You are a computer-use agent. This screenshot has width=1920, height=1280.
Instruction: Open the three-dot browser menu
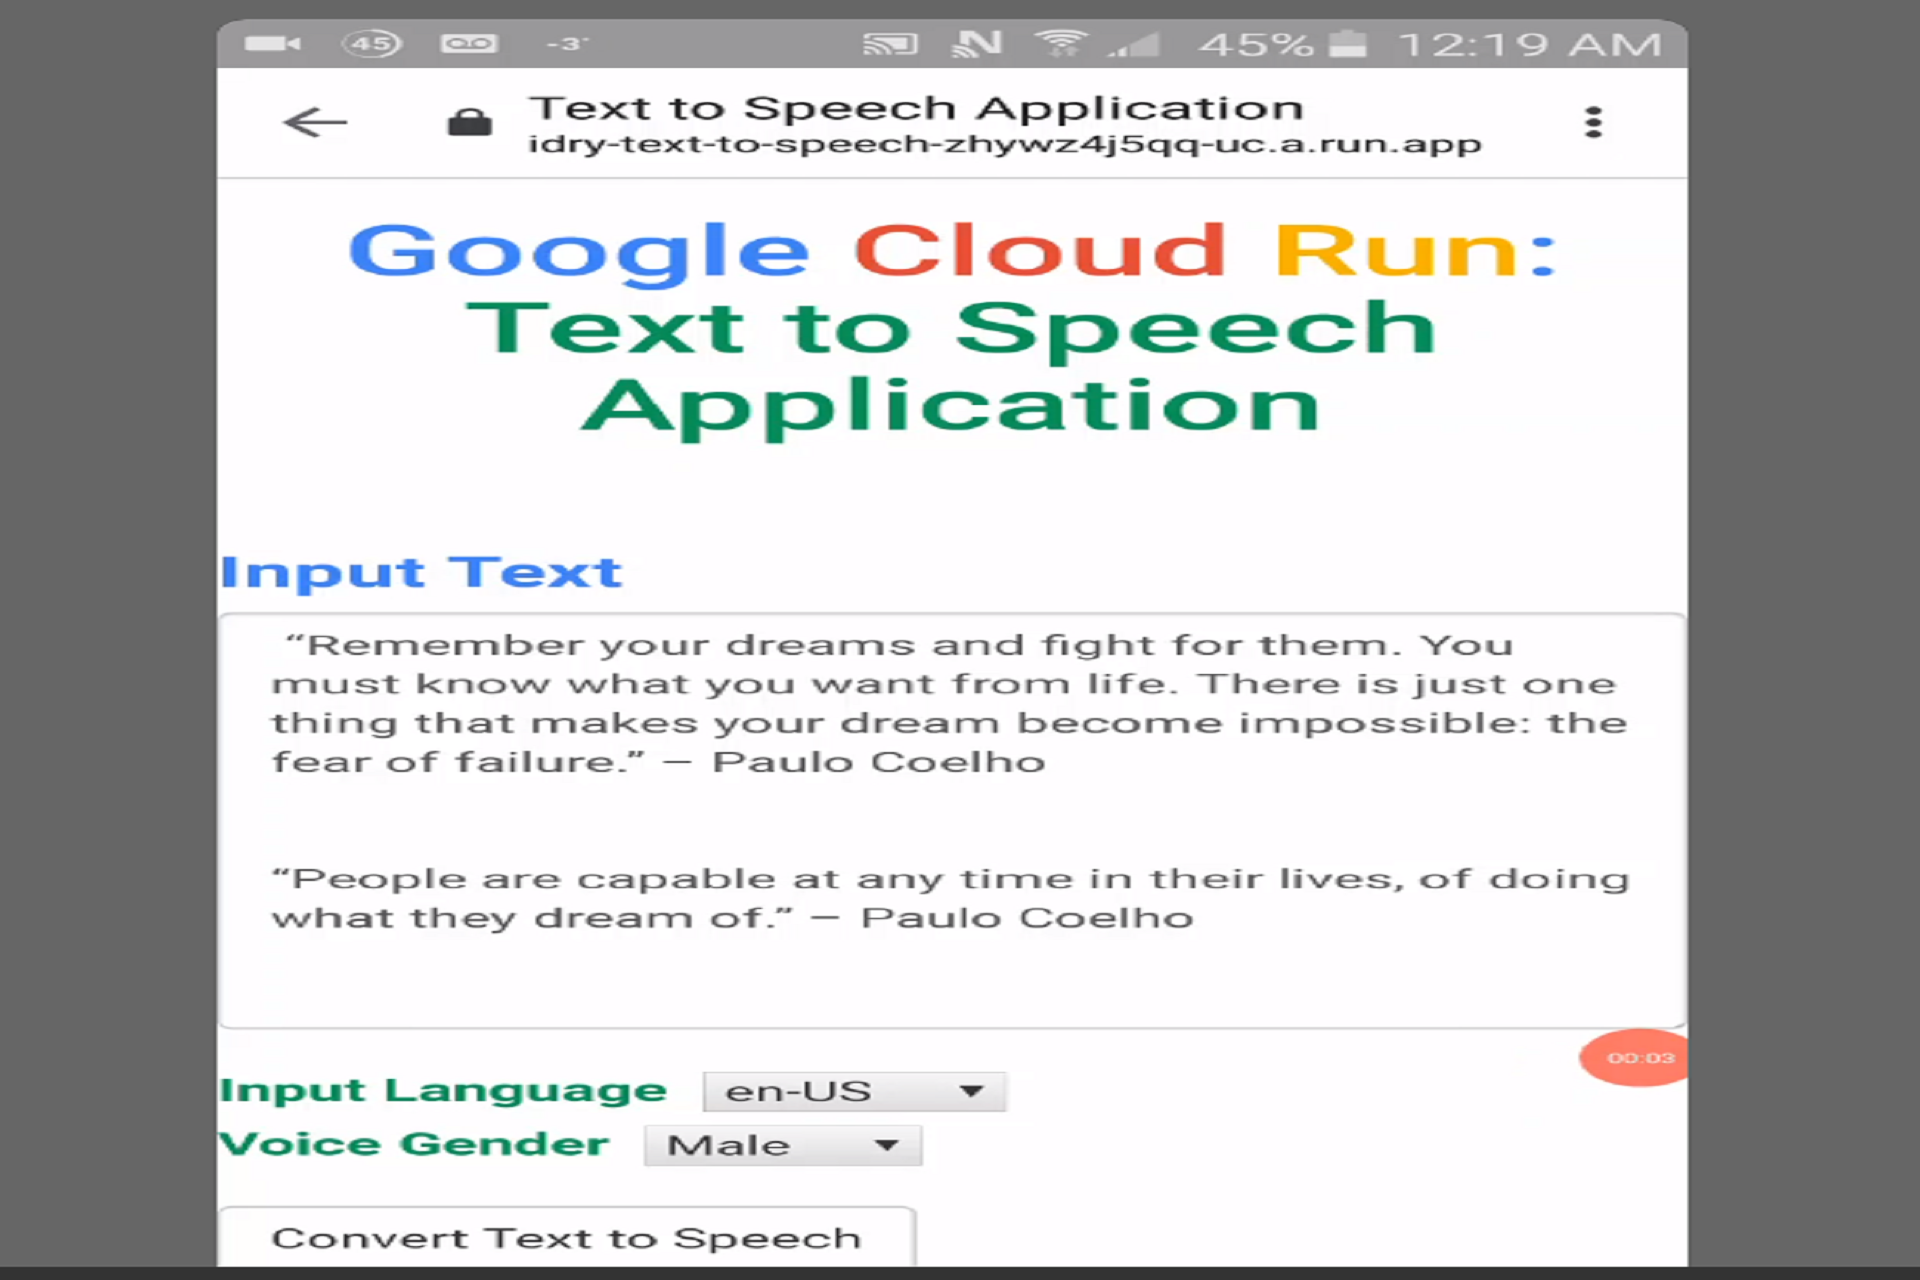[1593, 122]
